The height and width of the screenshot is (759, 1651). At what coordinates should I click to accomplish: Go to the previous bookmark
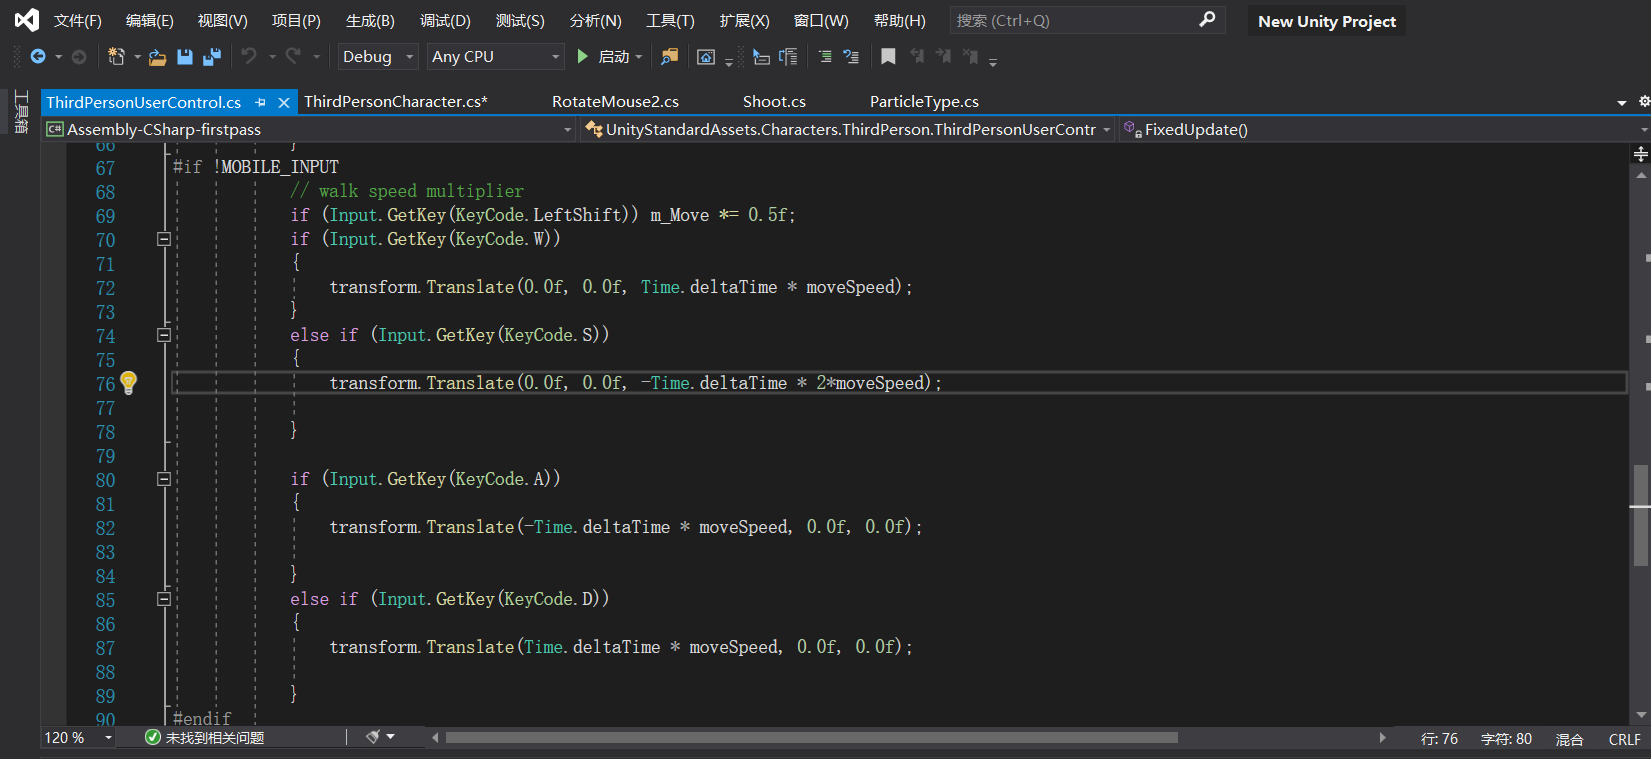pos(917,57)
